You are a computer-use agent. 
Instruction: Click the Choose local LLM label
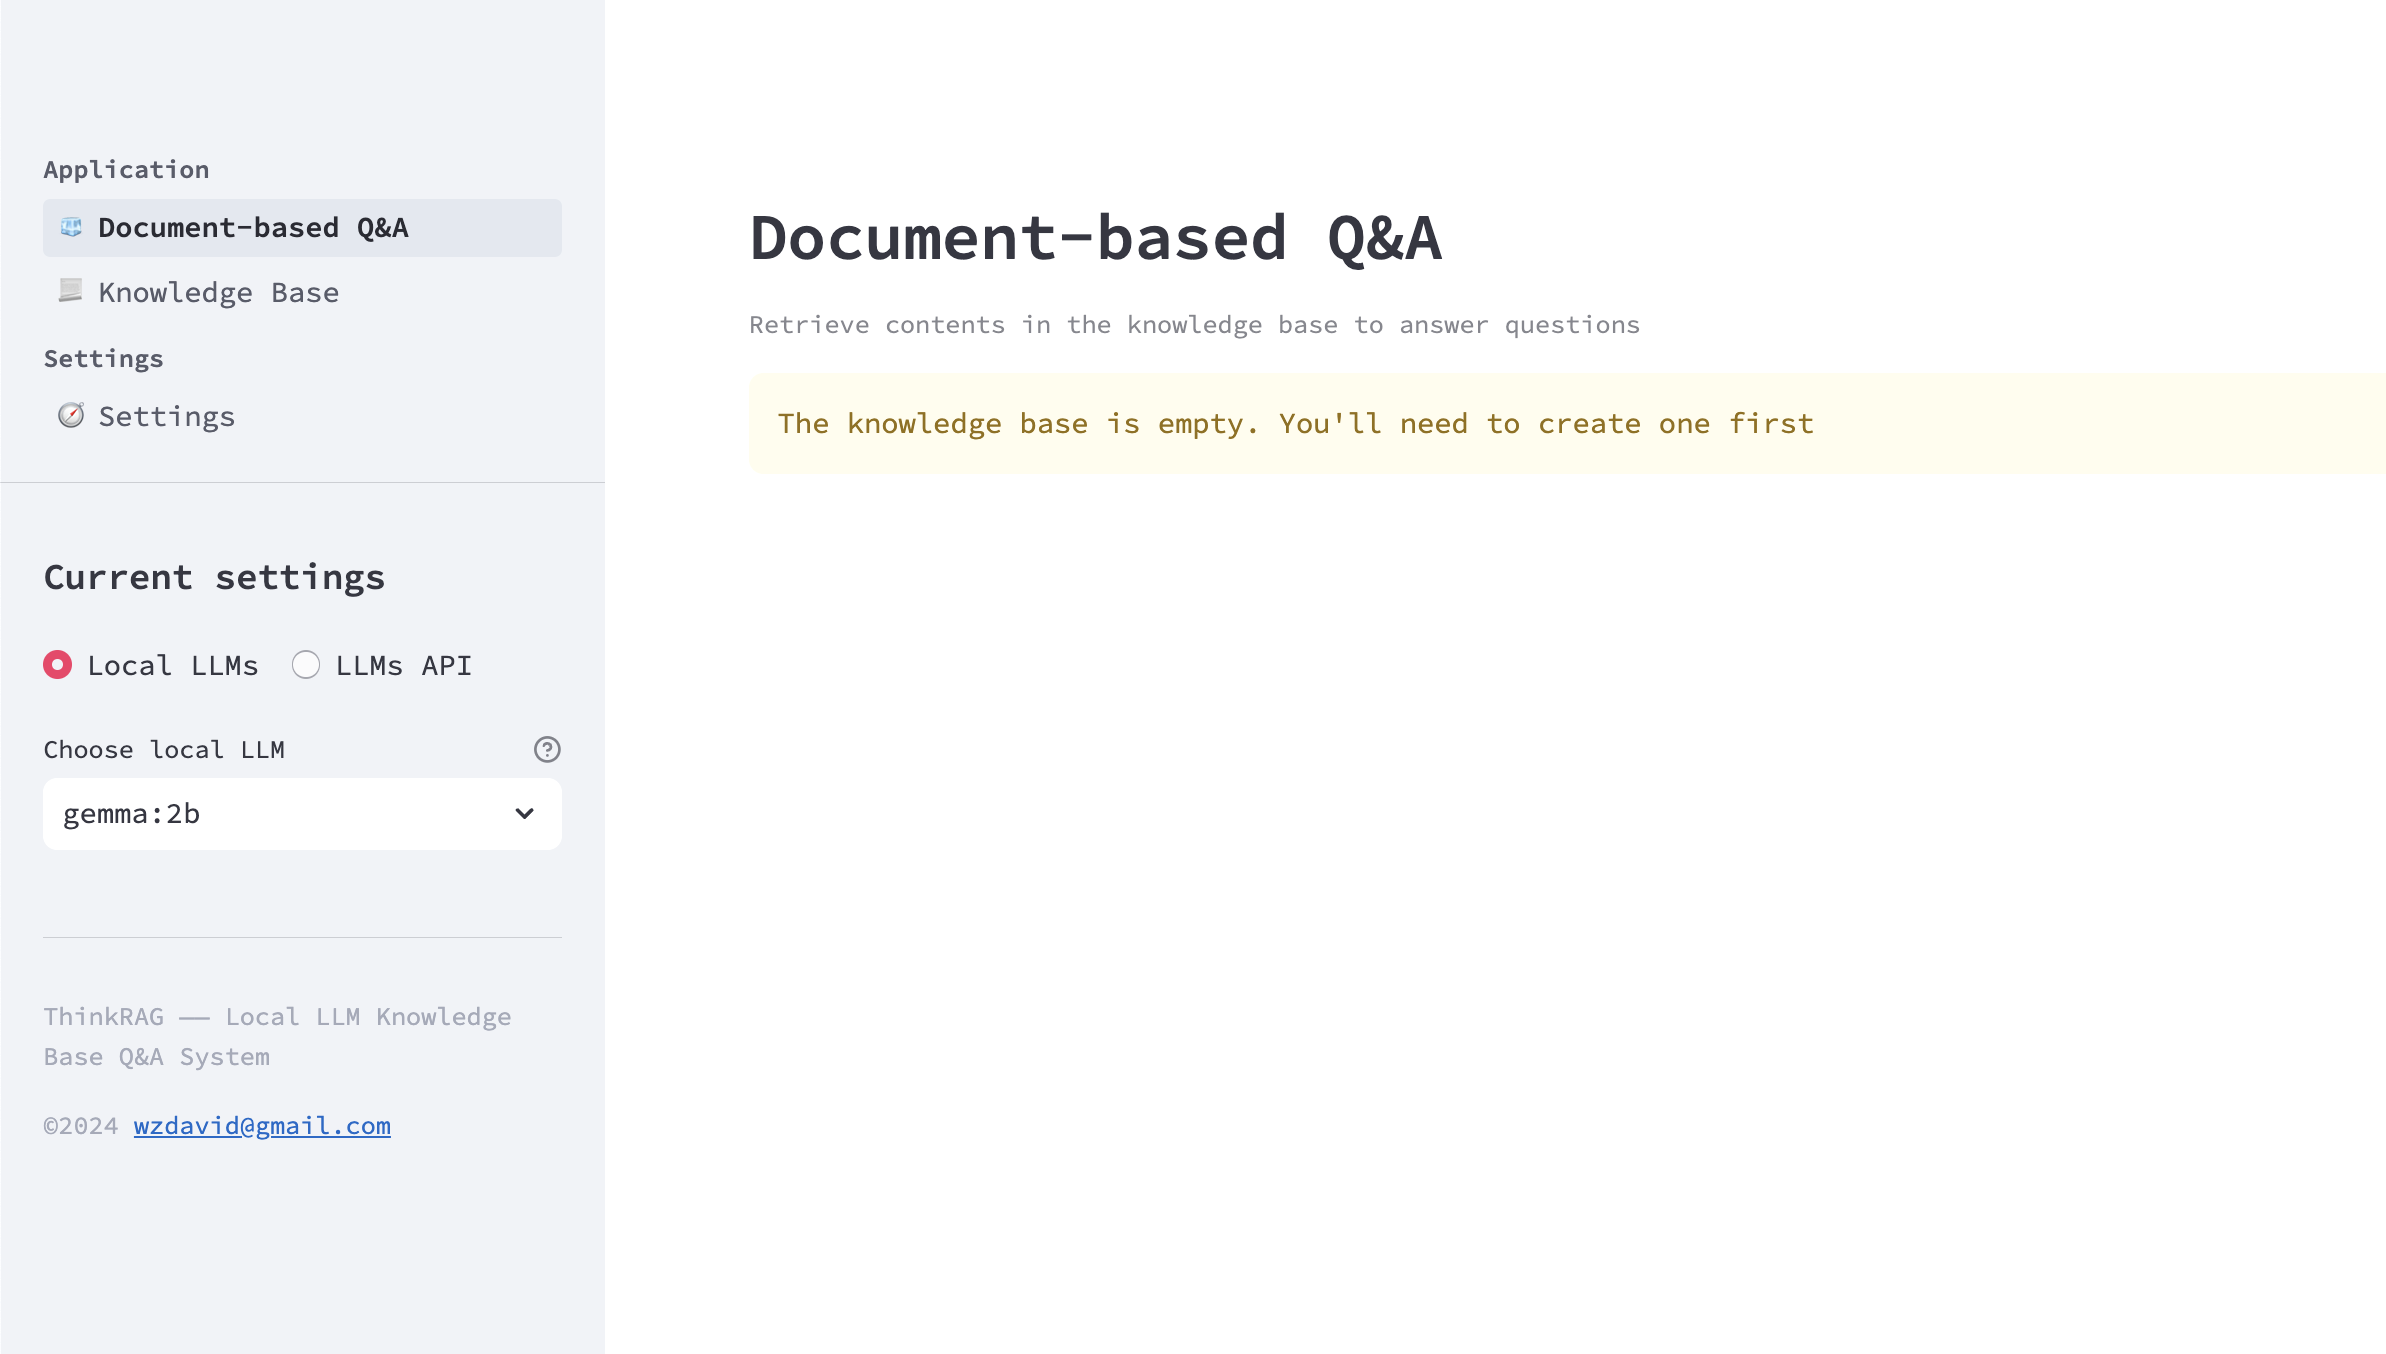pos(164,750)
